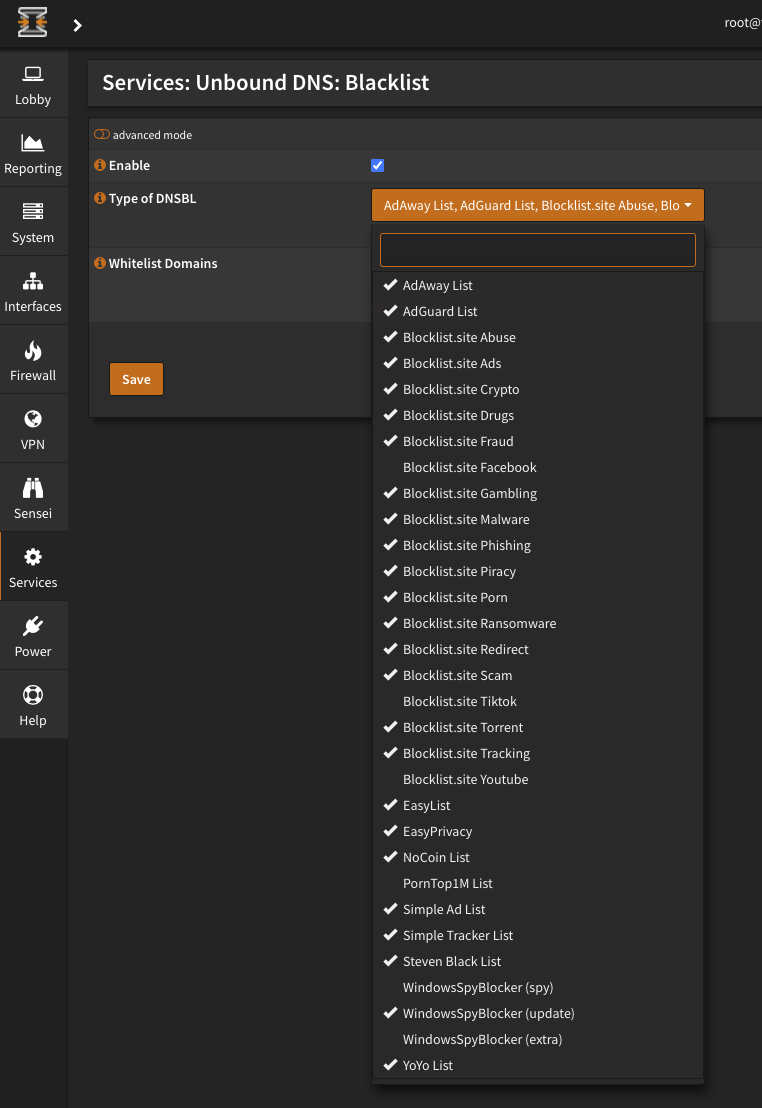Open the Reporting chart icon
This screenshot has width=762, height=1108.
click(33, 143)
